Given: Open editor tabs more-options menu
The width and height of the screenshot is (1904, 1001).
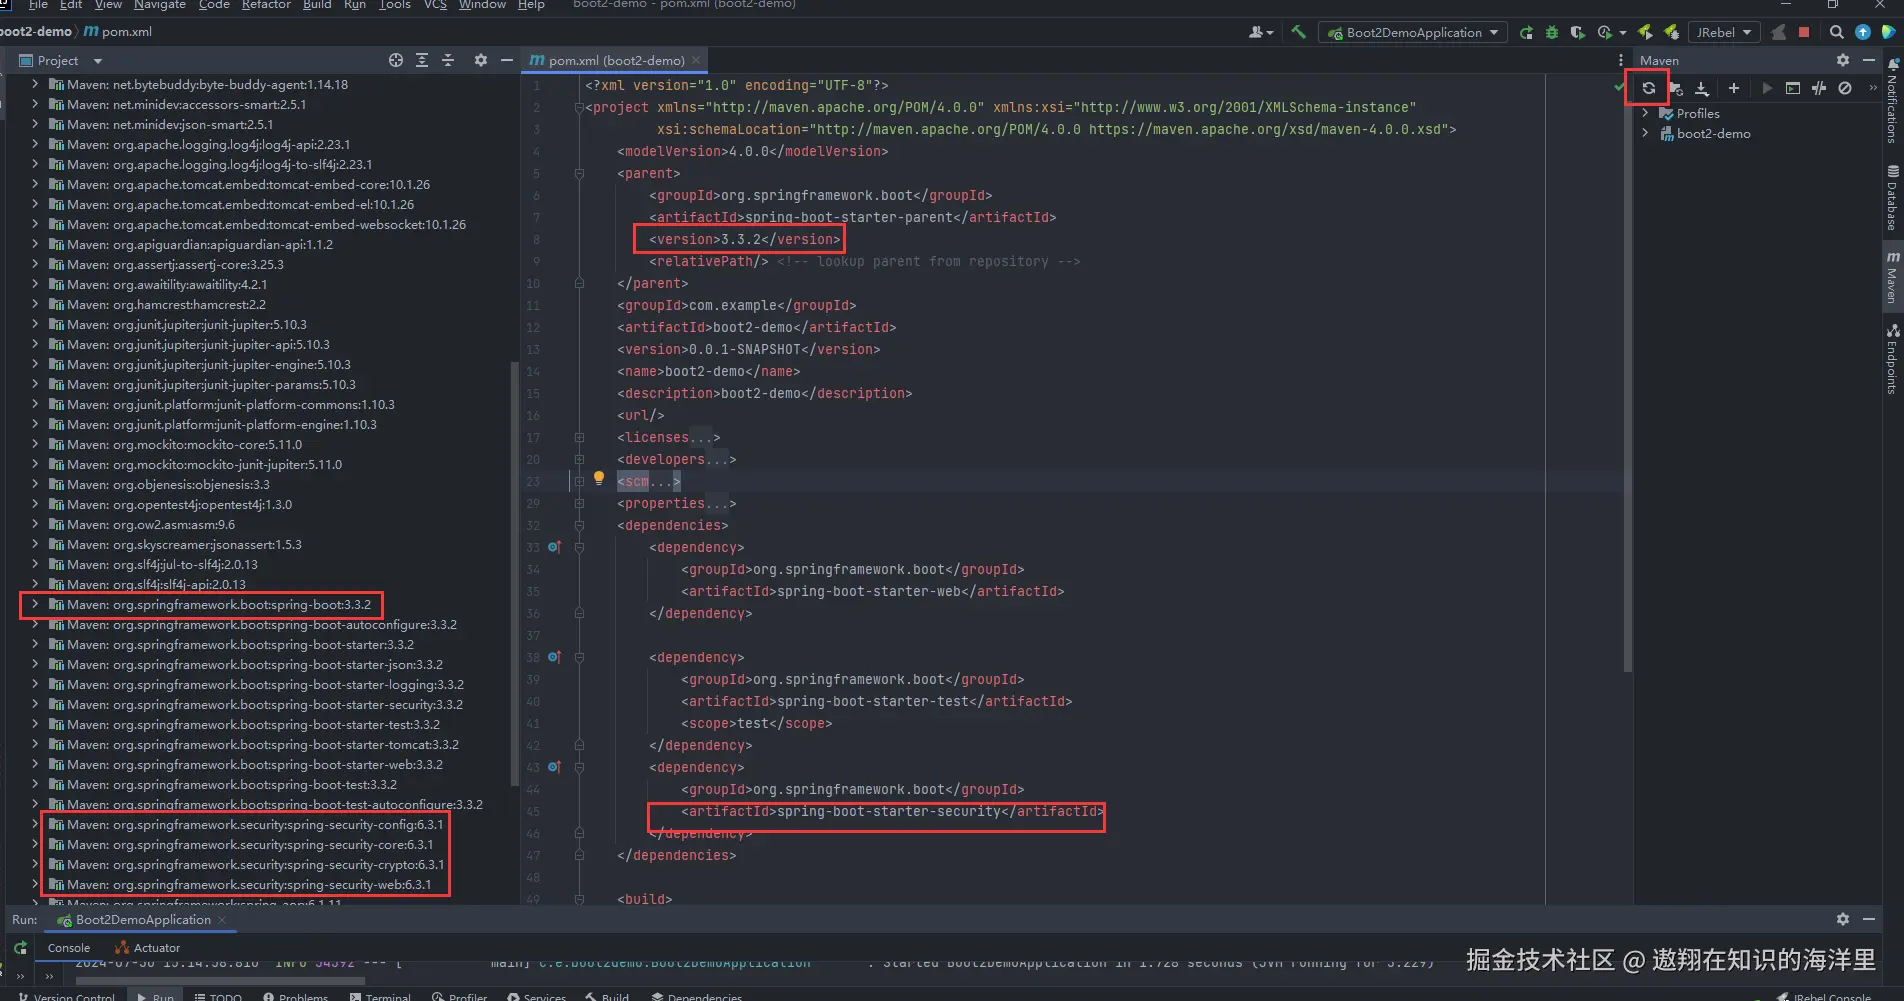Looking at the screenshot, I should [1621, 60].
